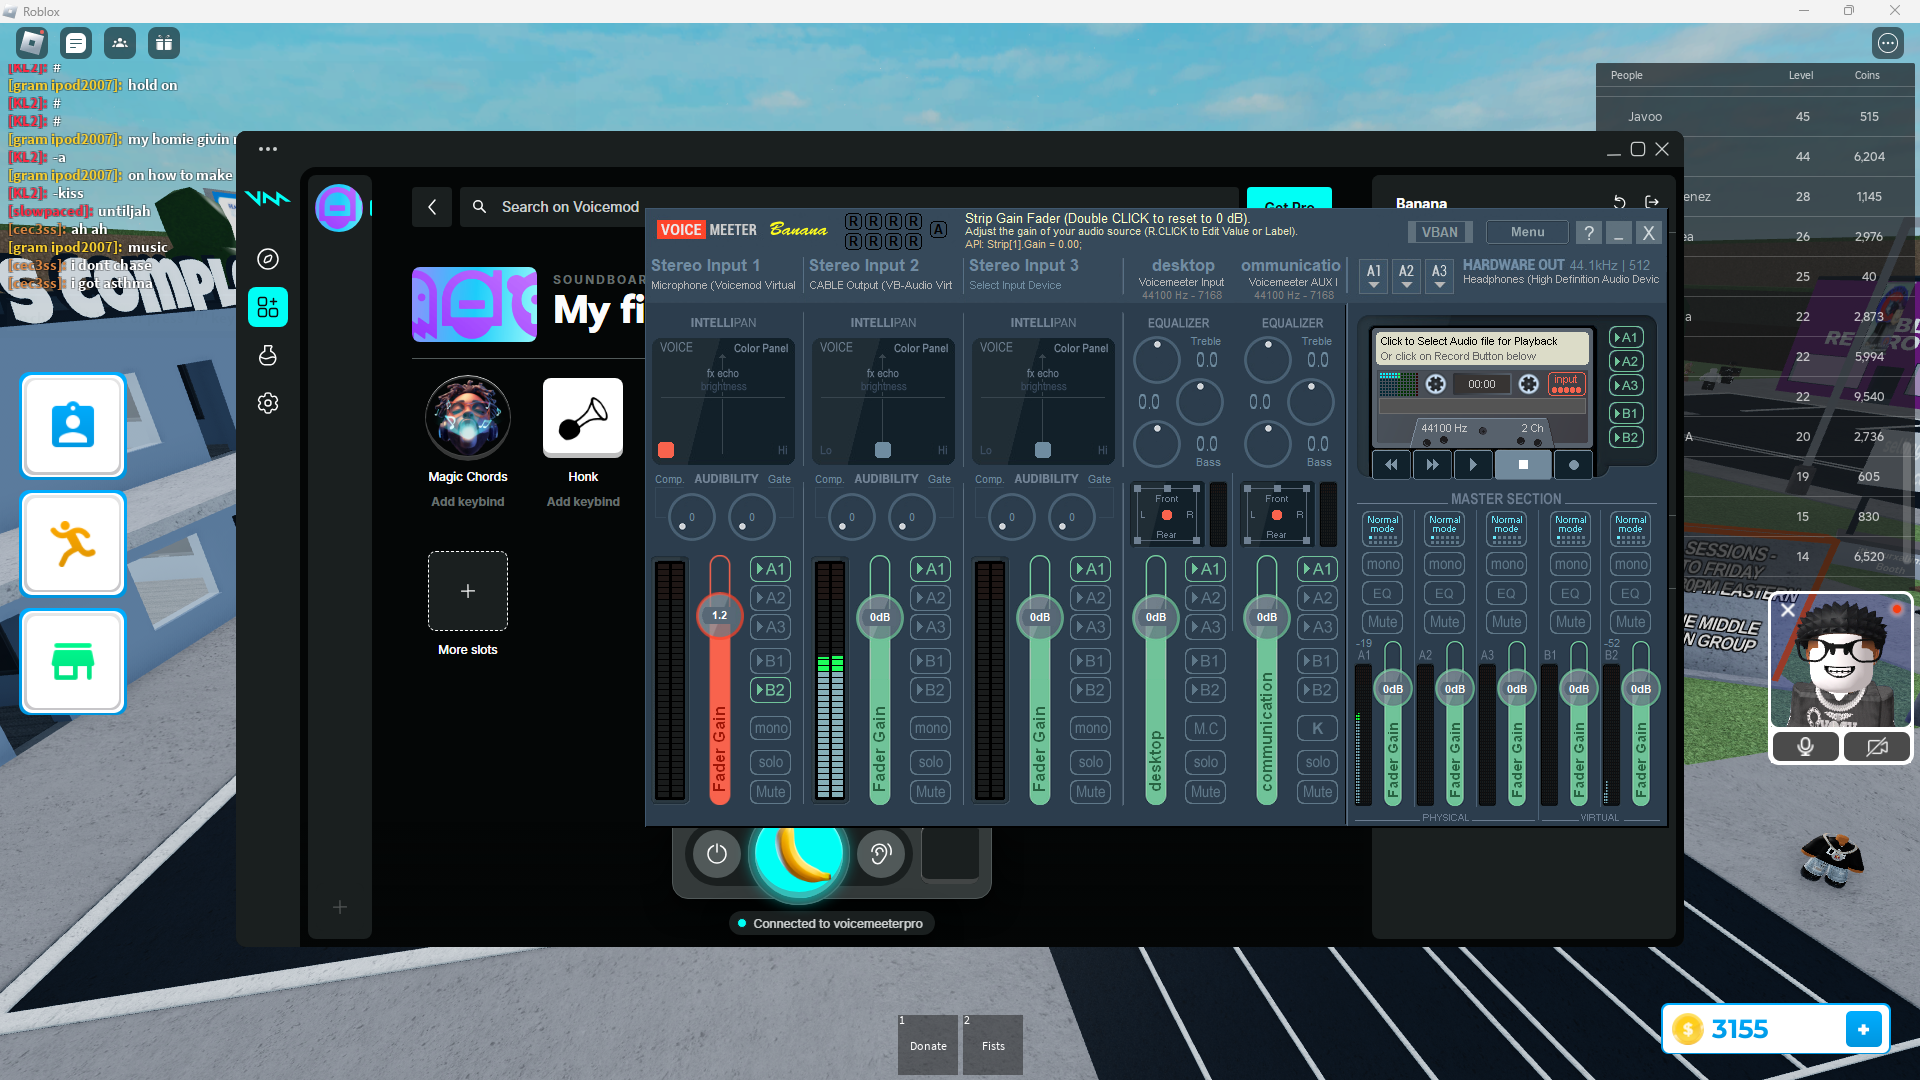Open Roblox more options ellipsis icon

click(1887, 43)
